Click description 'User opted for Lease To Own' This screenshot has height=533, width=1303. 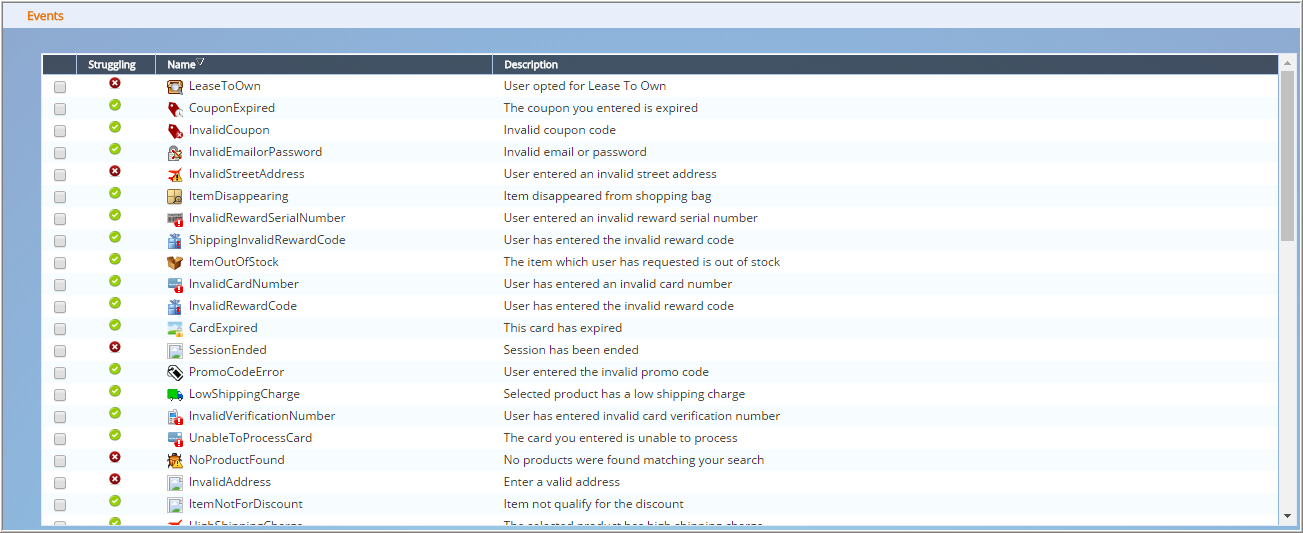[x=585, y=86]
